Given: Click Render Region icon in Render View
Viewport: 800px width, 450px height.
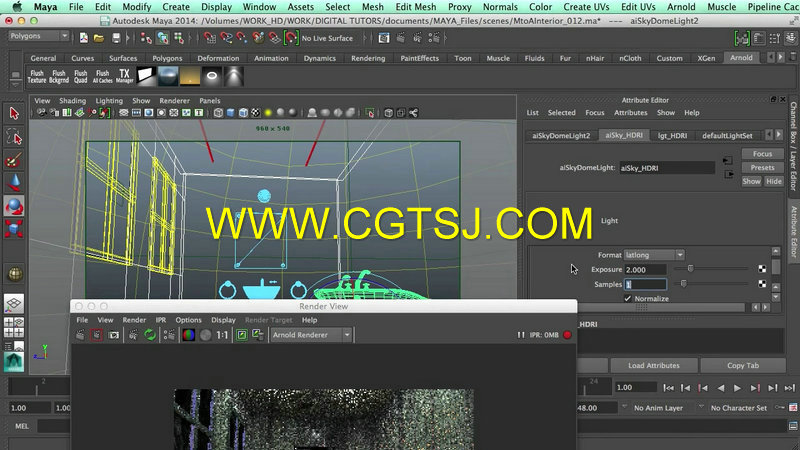Looking at the screenshot, I should tap(96, 335).
